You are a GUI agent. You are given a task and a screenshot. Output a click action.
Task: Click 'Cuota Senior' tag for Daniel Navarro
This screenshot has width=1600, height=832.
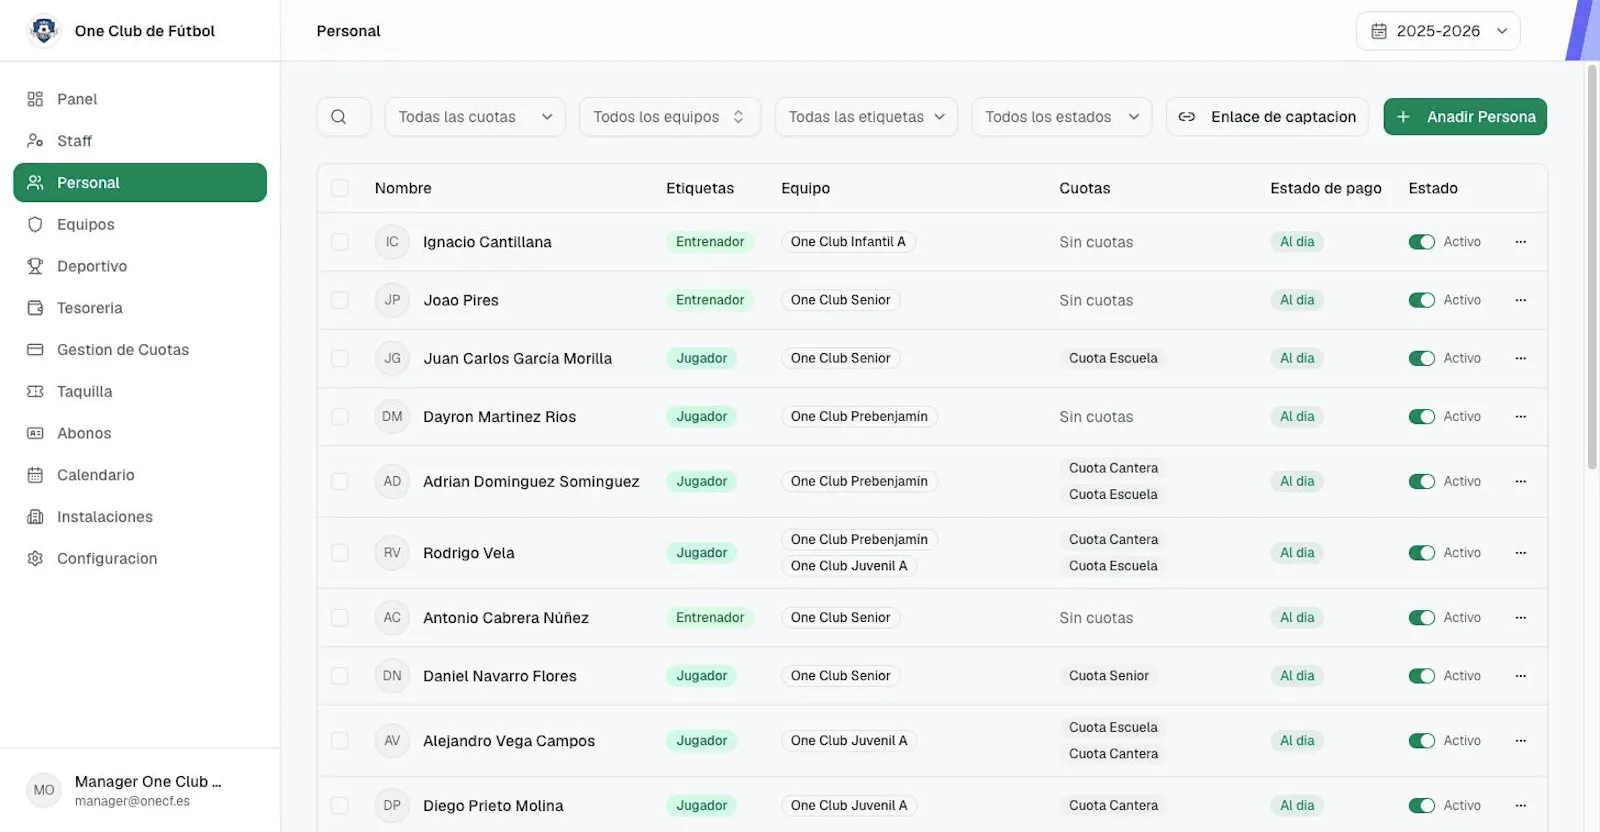[1109, 676]
